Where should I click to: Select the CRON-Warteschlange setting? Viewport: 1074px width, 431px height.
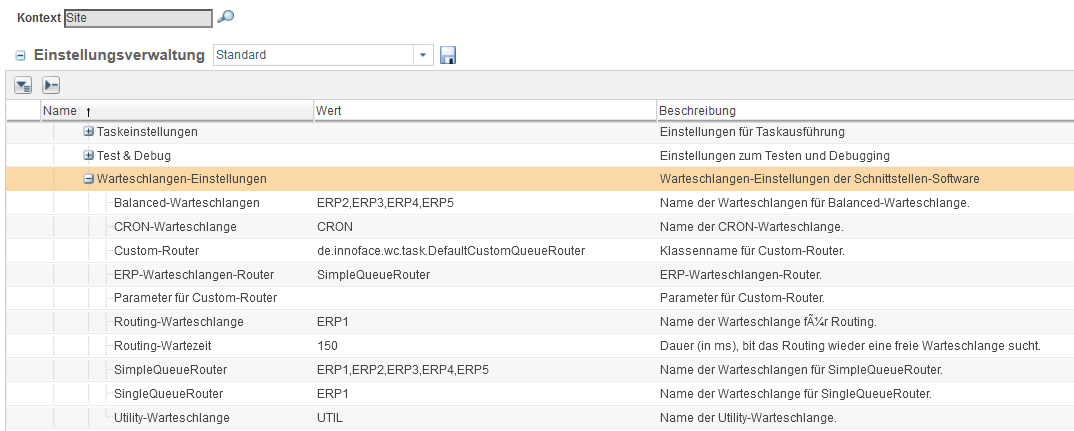pos(175,227)
